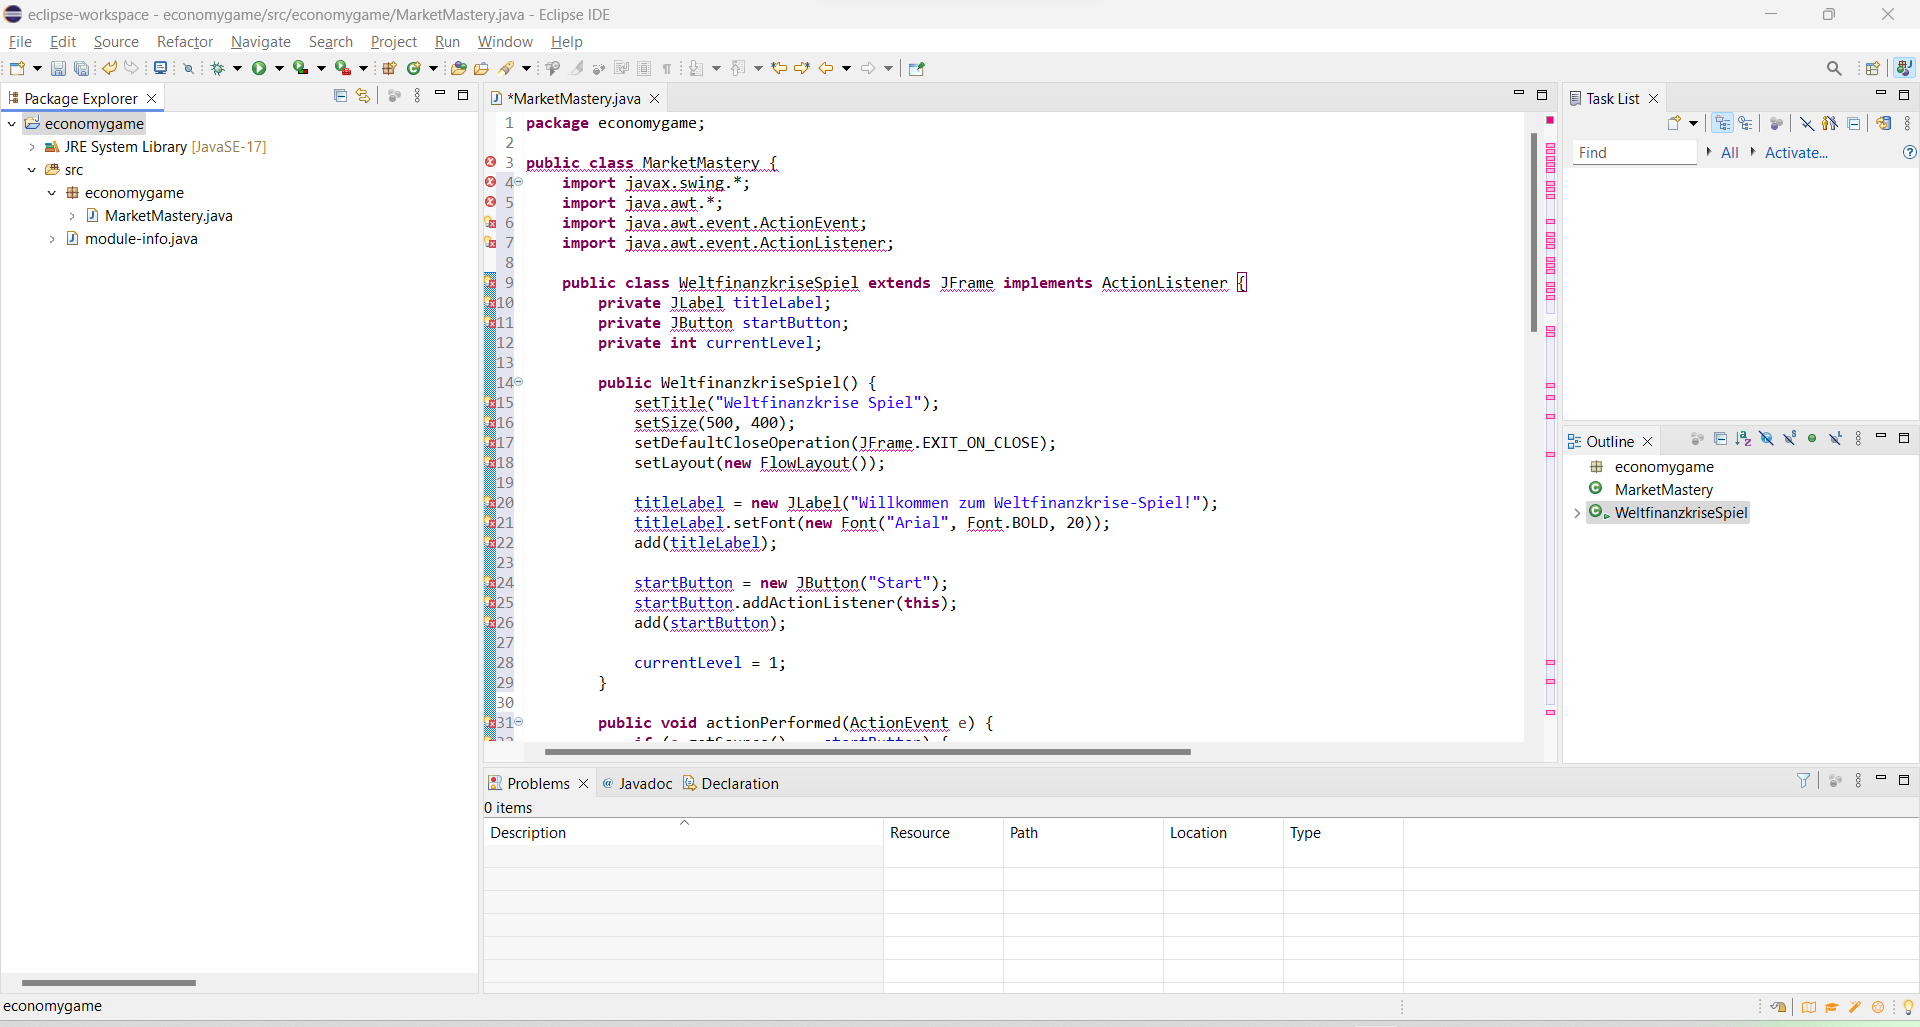Click the New Java Class icon
1920x1027 pixels.
[x=414, y=68]
